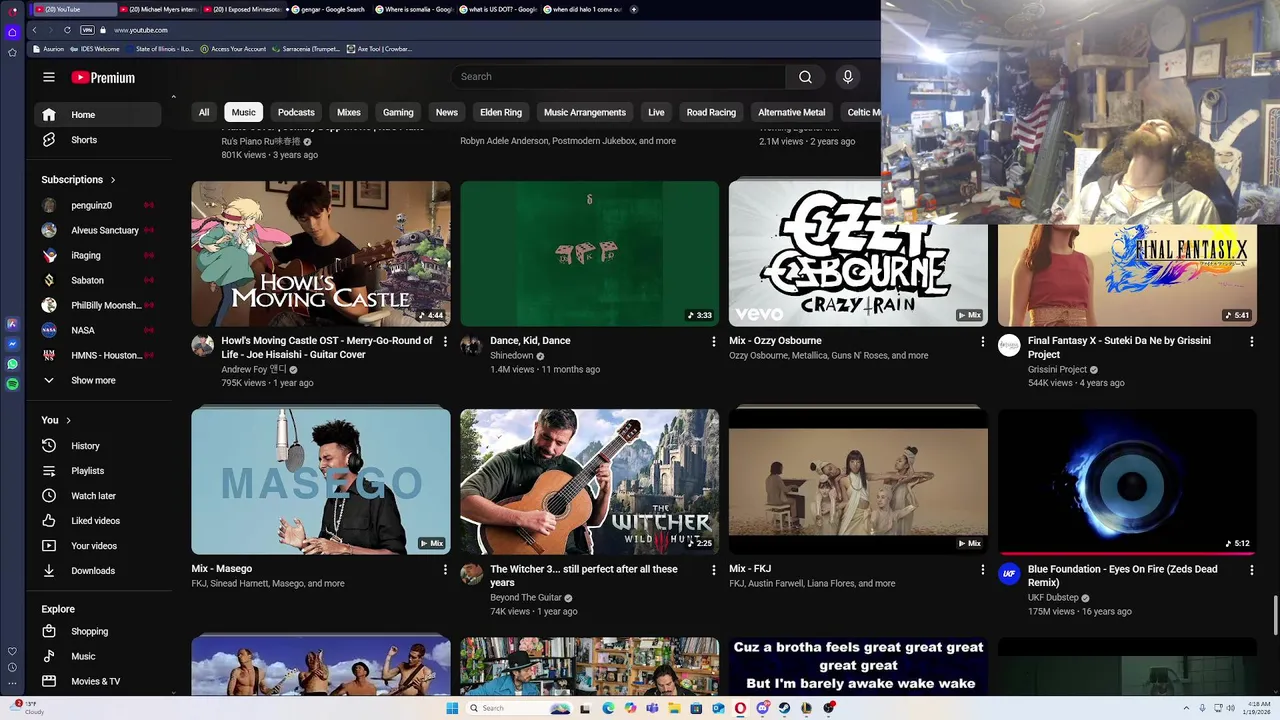Select the Elden Ring filter chip
The image size is (1280, 720).
click(x=501, y=112)
